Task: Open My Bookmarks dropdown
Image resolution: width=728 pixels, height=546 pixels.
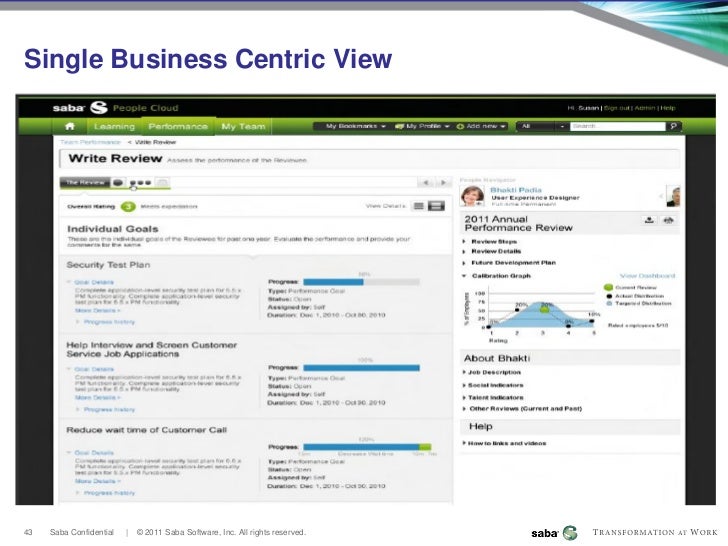Action: (x=355, y=126)
